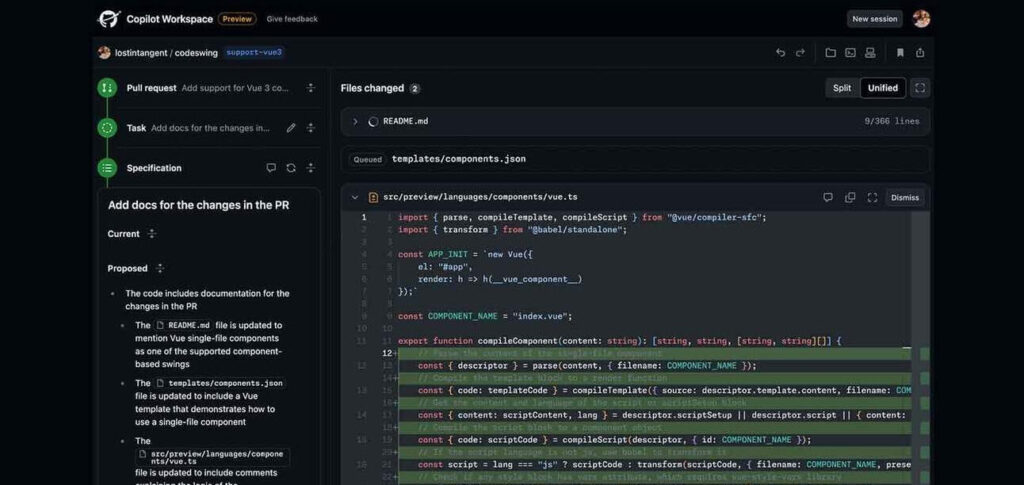Click the diff minimap scrollbar
Viewport: 1024px width, 485px height.
[x=925, y=348]
